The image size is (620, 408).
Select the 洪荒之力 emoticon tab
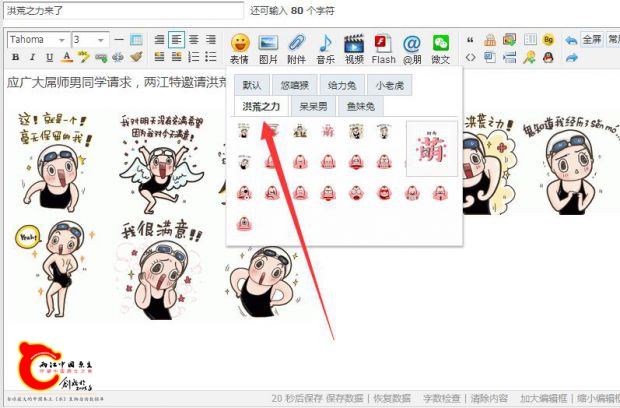(261, 106)
